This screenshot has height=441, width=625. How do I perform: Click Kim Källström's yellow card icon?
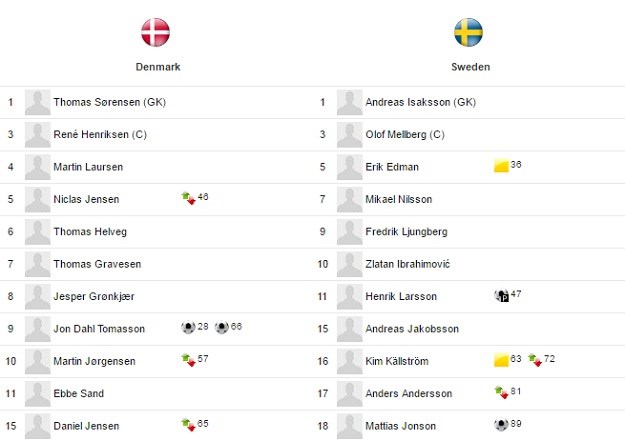point(501,360)
